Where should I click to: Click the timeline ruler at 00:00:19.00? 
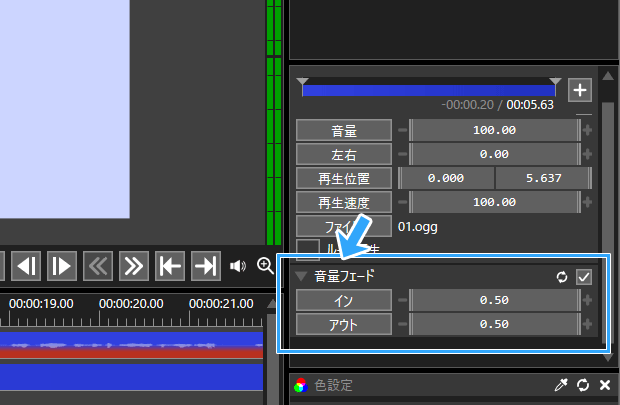point(41,304)
